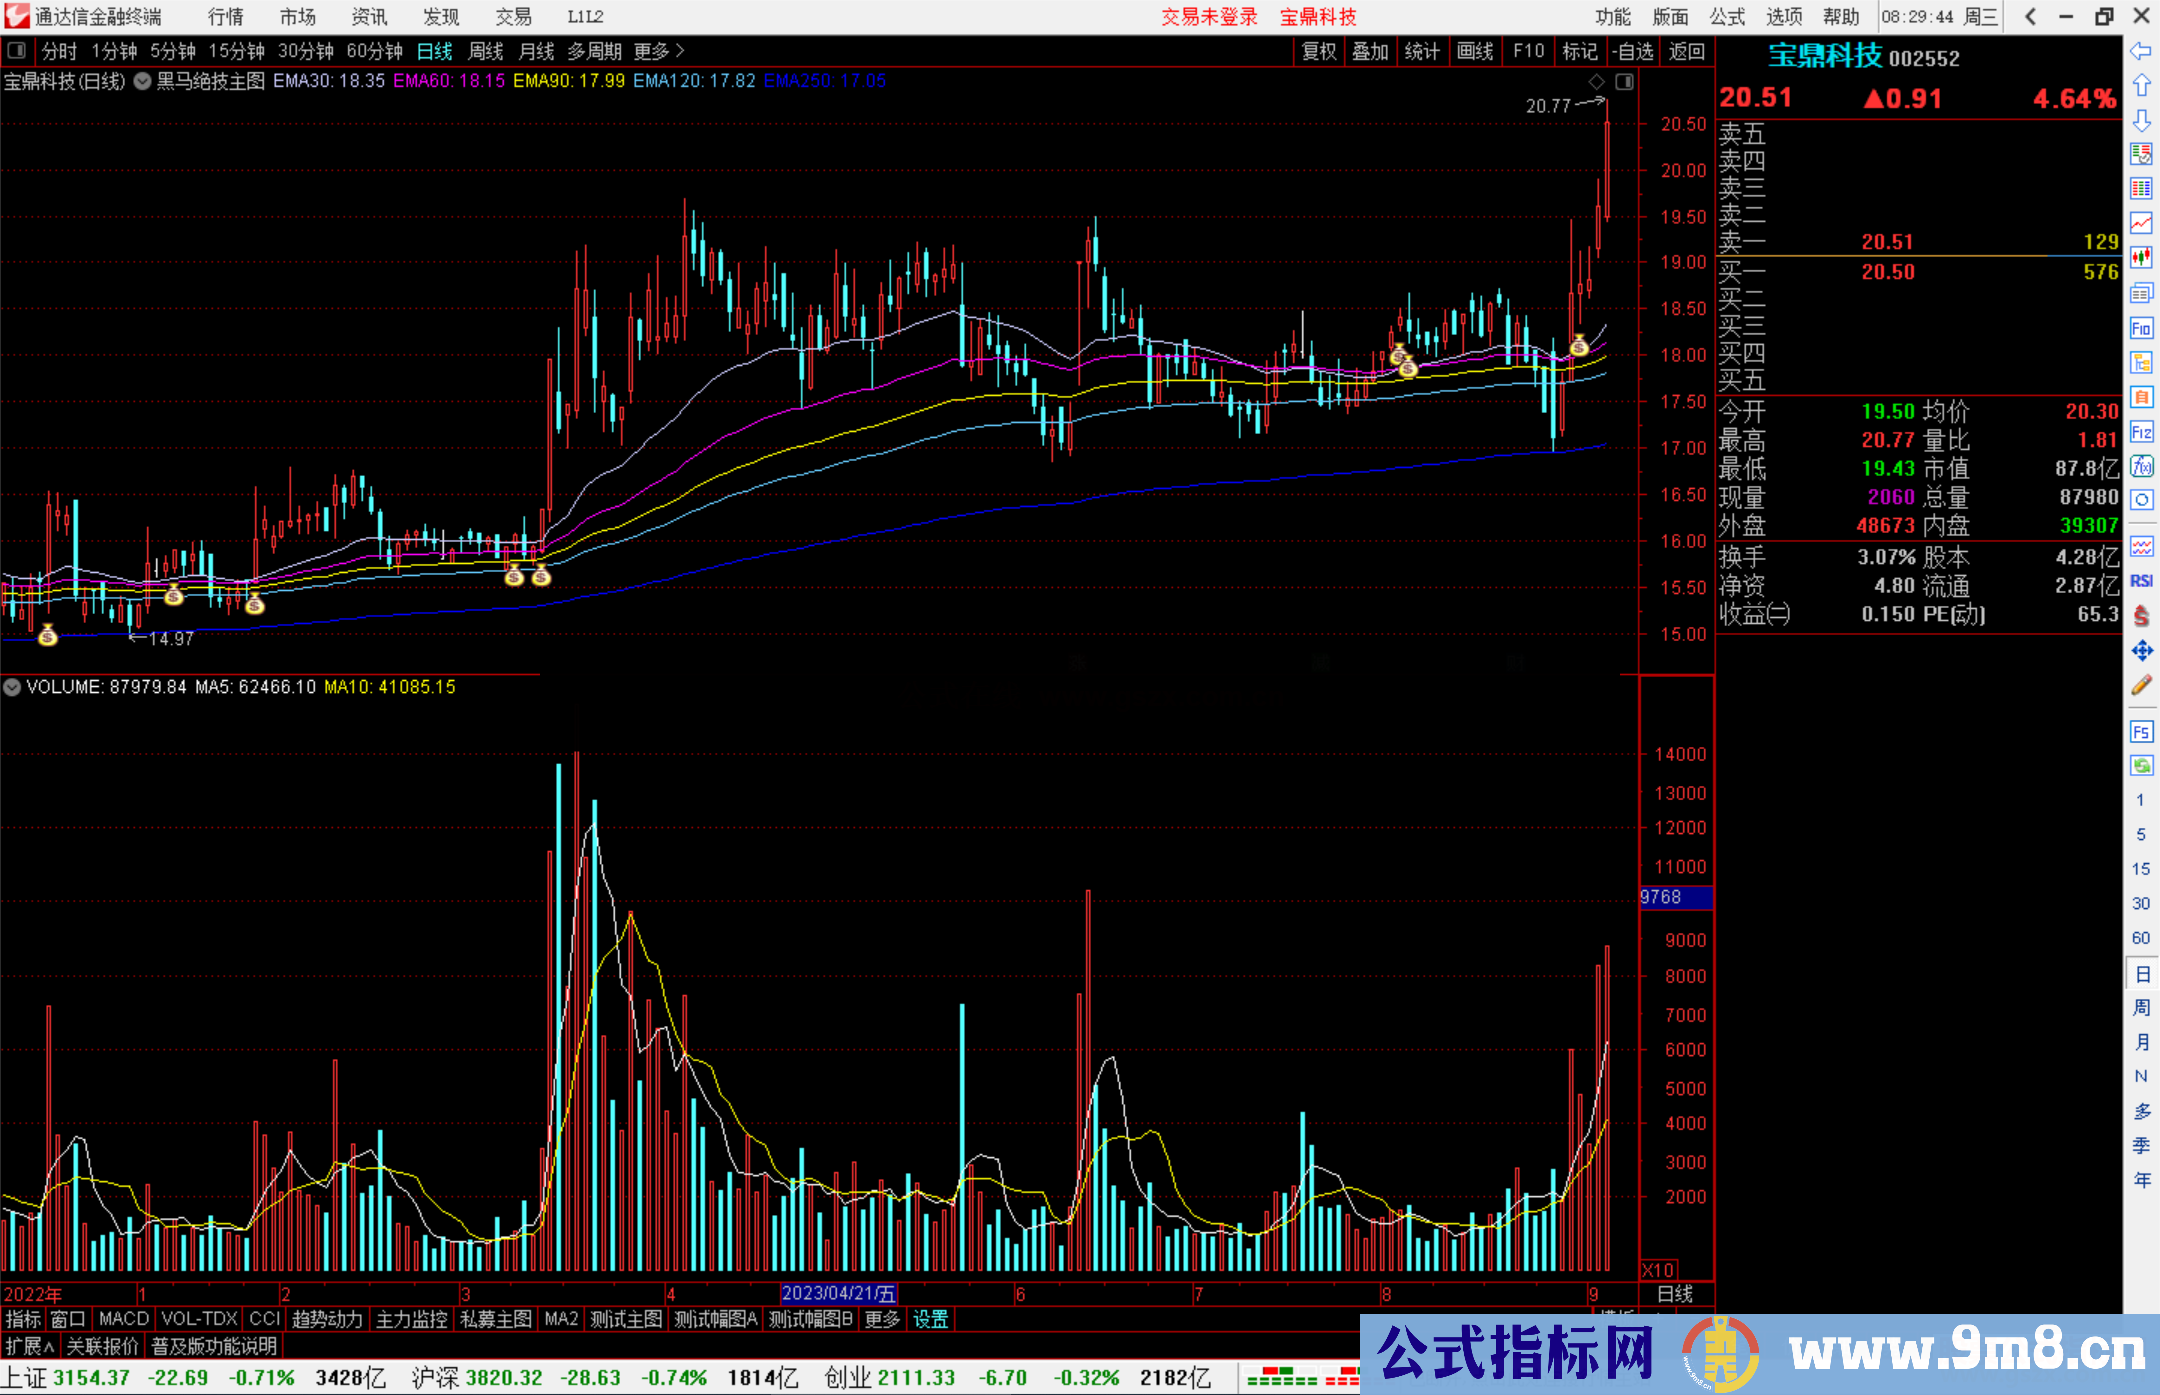Click the 2023/04/21 date marker on timeline
This screenshot has height=1395, width=2160.
pos(838,1294)
